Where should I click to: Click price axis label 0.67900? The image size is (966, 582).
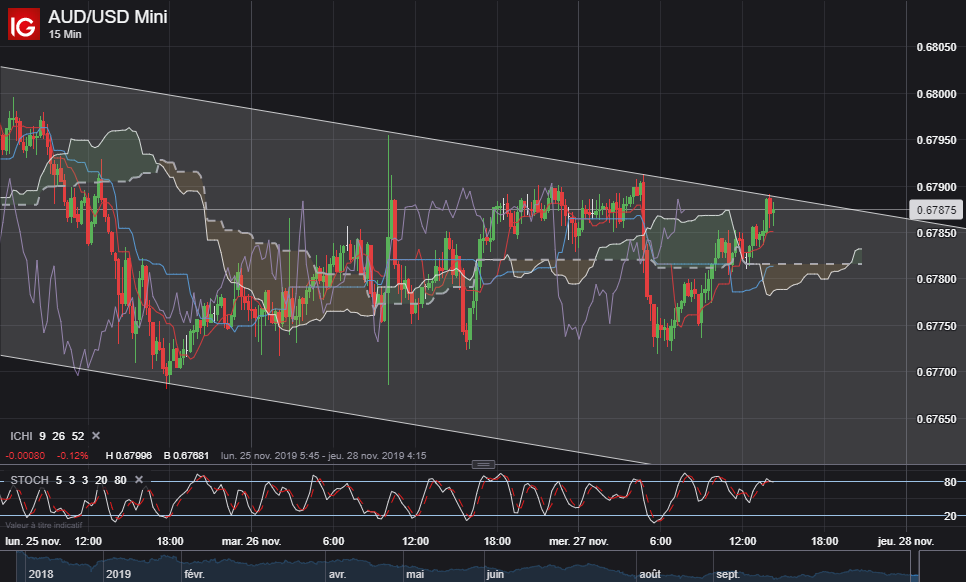point(936,187)
